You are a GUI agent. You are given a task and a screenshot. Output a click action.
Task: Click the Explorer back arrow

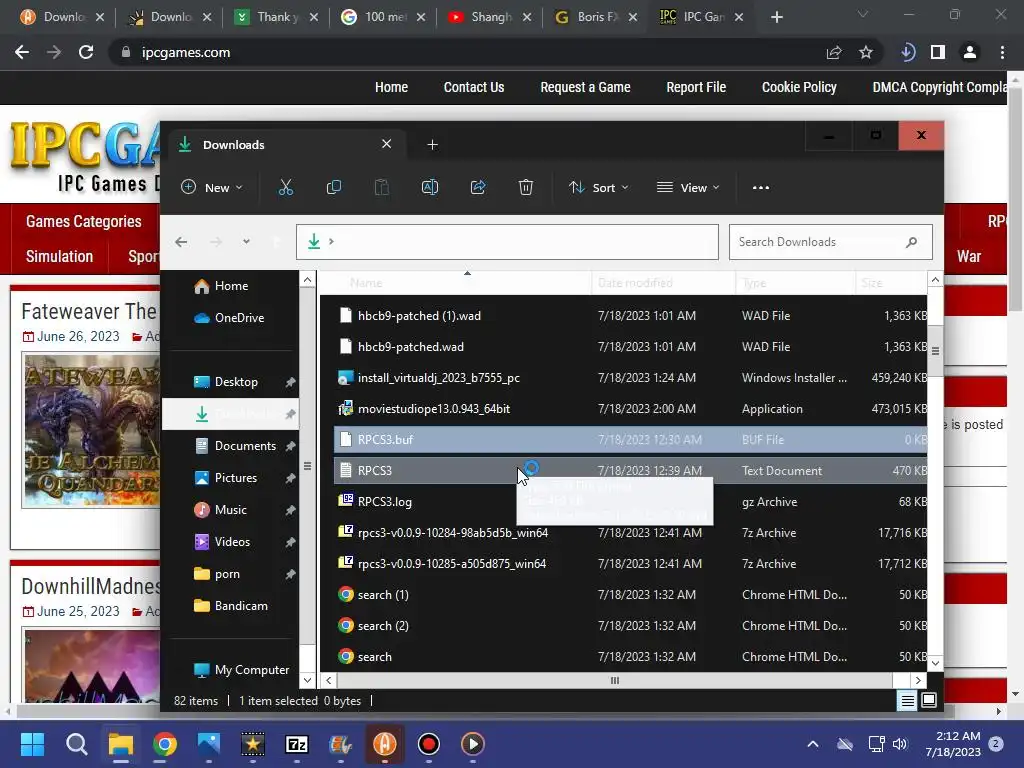tap(181, 242)
